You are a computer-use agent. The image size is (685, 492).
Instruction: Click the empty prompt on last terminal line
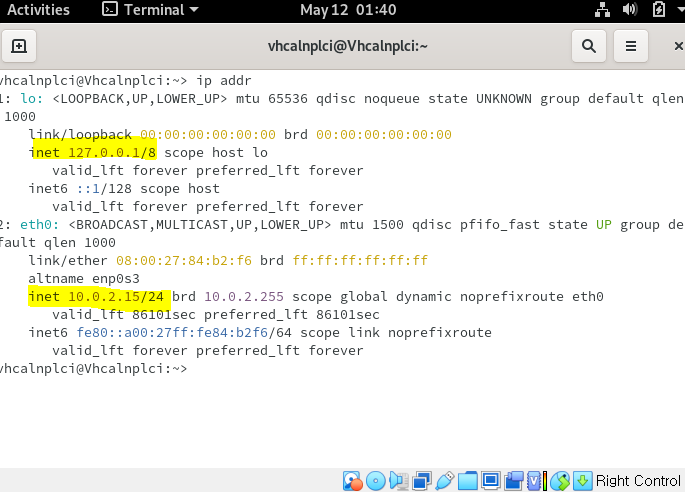[93, 369]
